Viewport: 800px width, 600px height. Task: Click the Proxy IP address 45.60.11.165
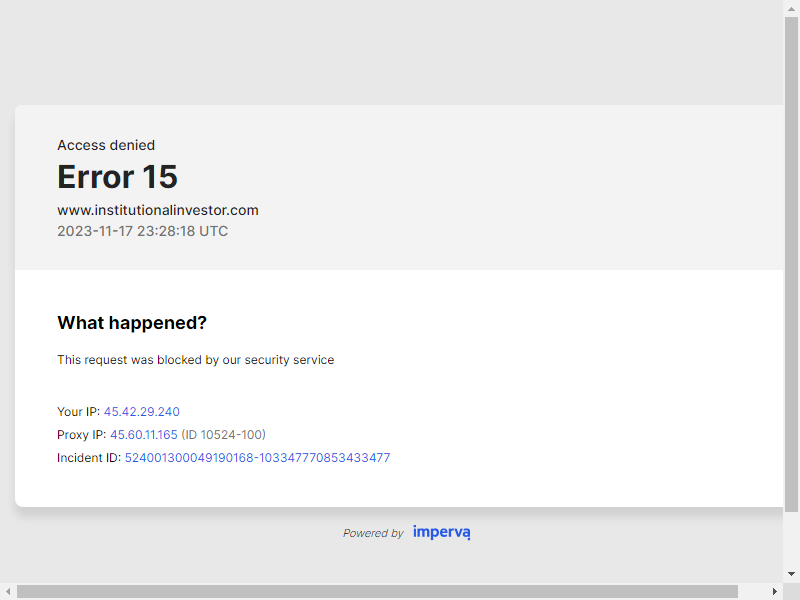(144, 435)
